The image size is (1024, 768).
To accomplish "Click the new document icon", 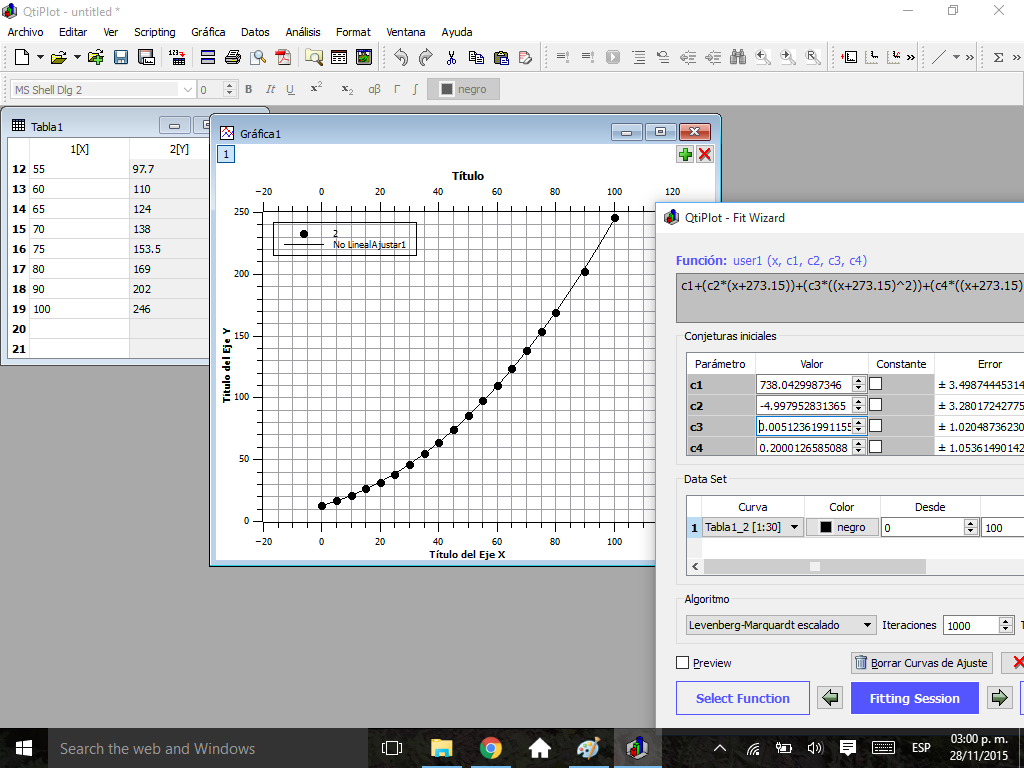I will (x=22, y=57).
